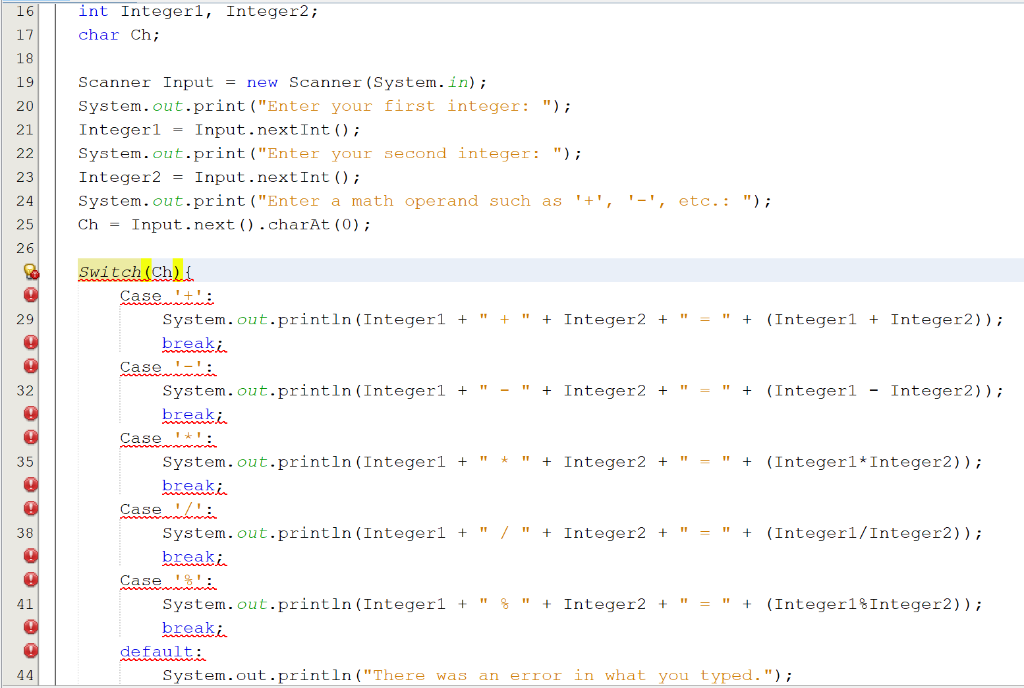This screenshot has height=688, width=1024.
Task: Click the error icon beside the first break statement
Action: coord(29,342)
